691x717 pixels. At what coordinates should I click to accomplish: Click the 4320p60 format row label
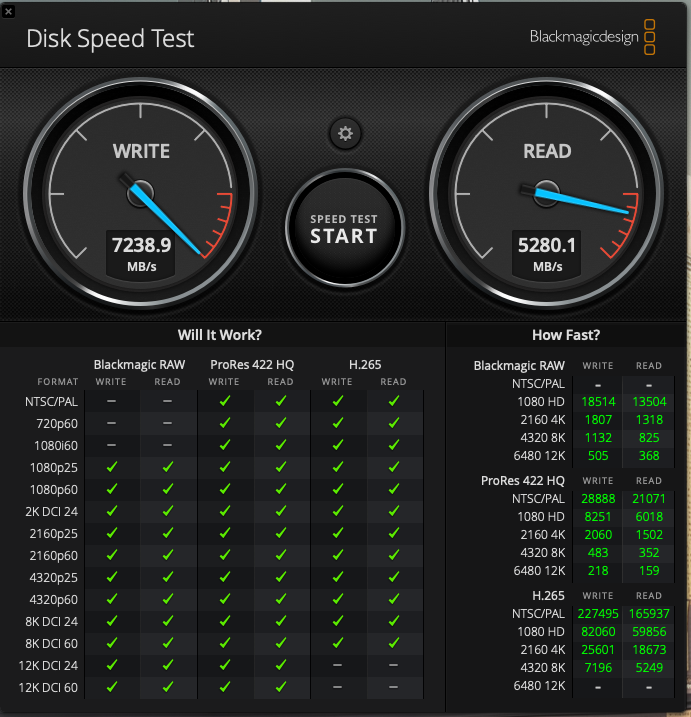point(54,599)
